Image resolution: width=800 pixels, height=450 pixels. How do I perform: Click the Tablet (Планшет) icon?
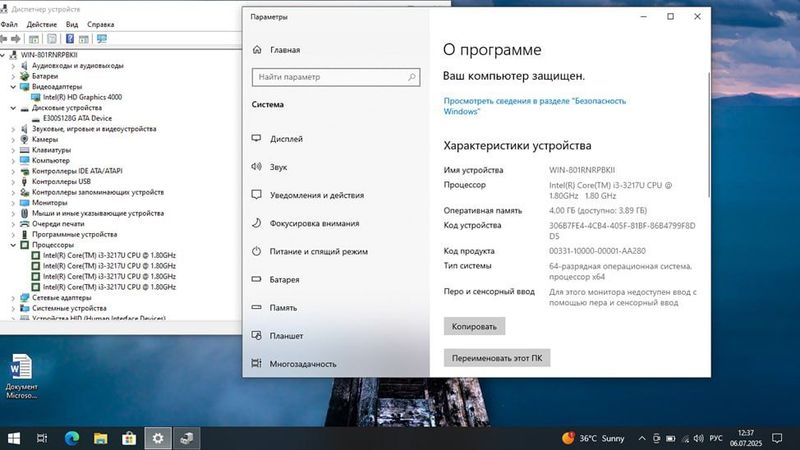click(x=257, y=335)
